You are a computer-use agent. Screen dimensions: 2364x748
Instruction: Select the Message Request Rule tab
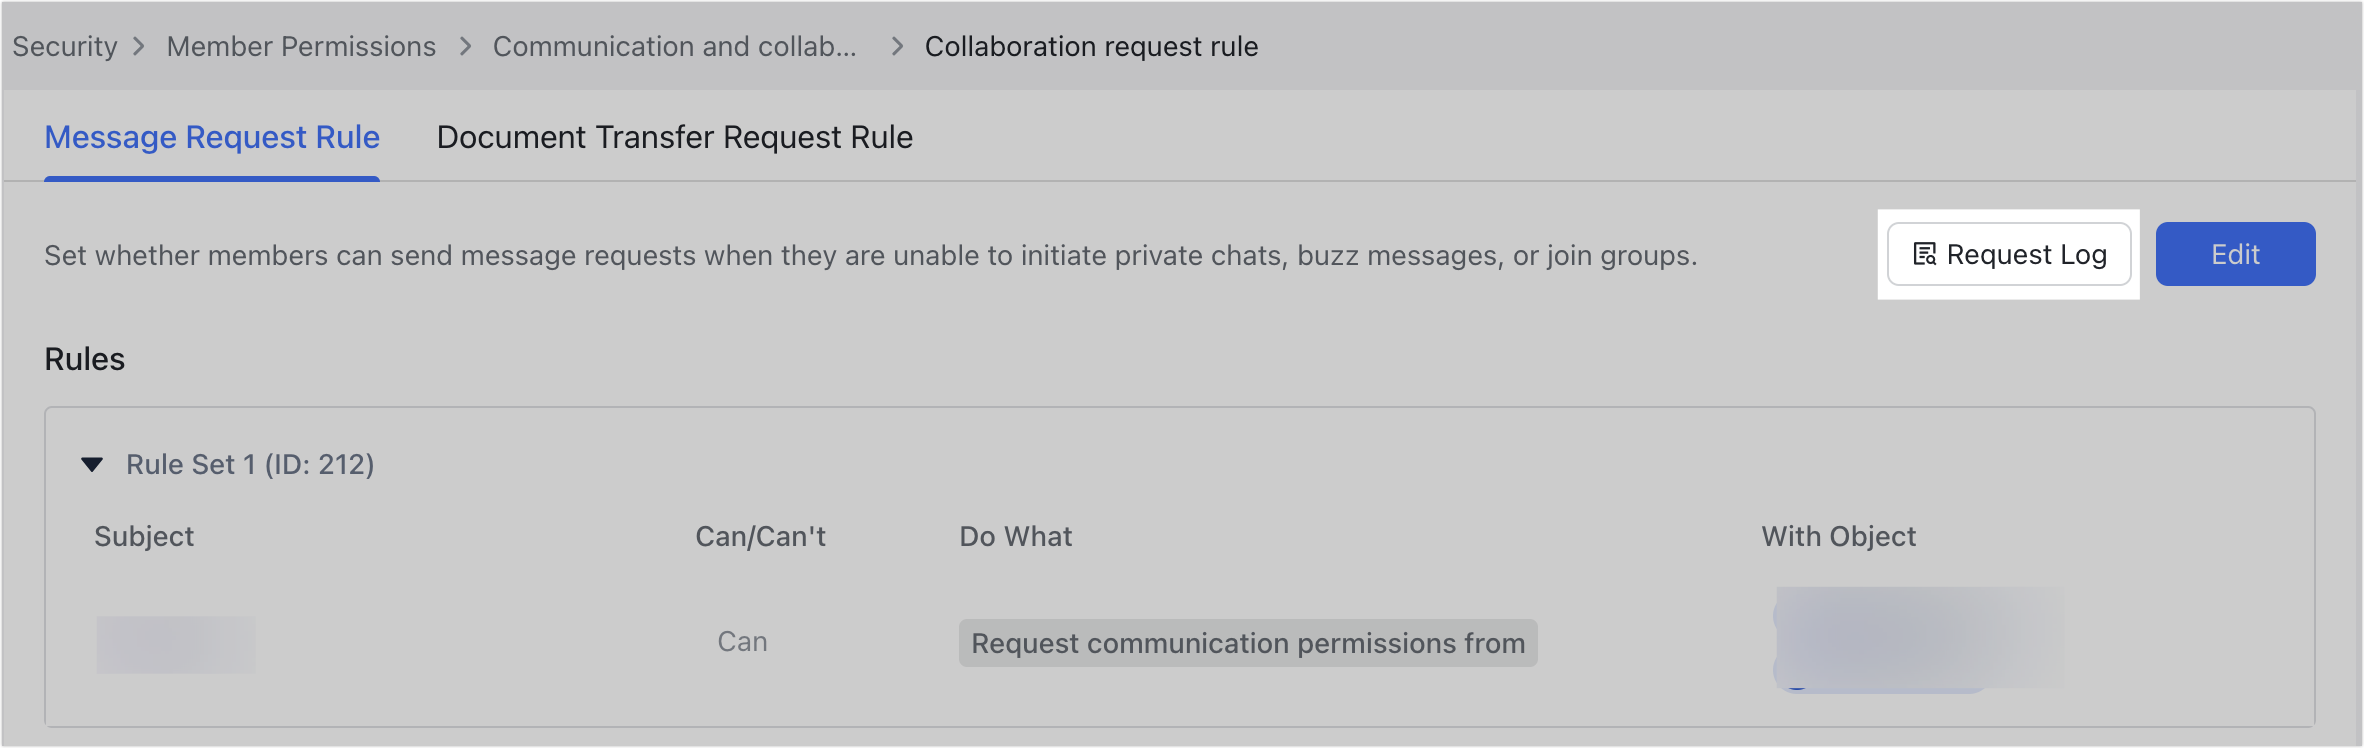pyautogui.click(x=211, y=137)
